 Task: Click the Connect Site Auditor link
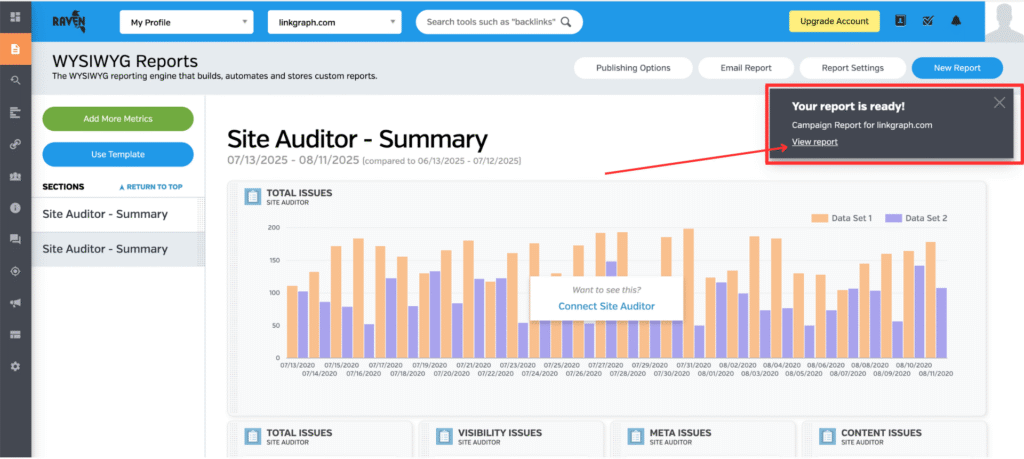606,306
